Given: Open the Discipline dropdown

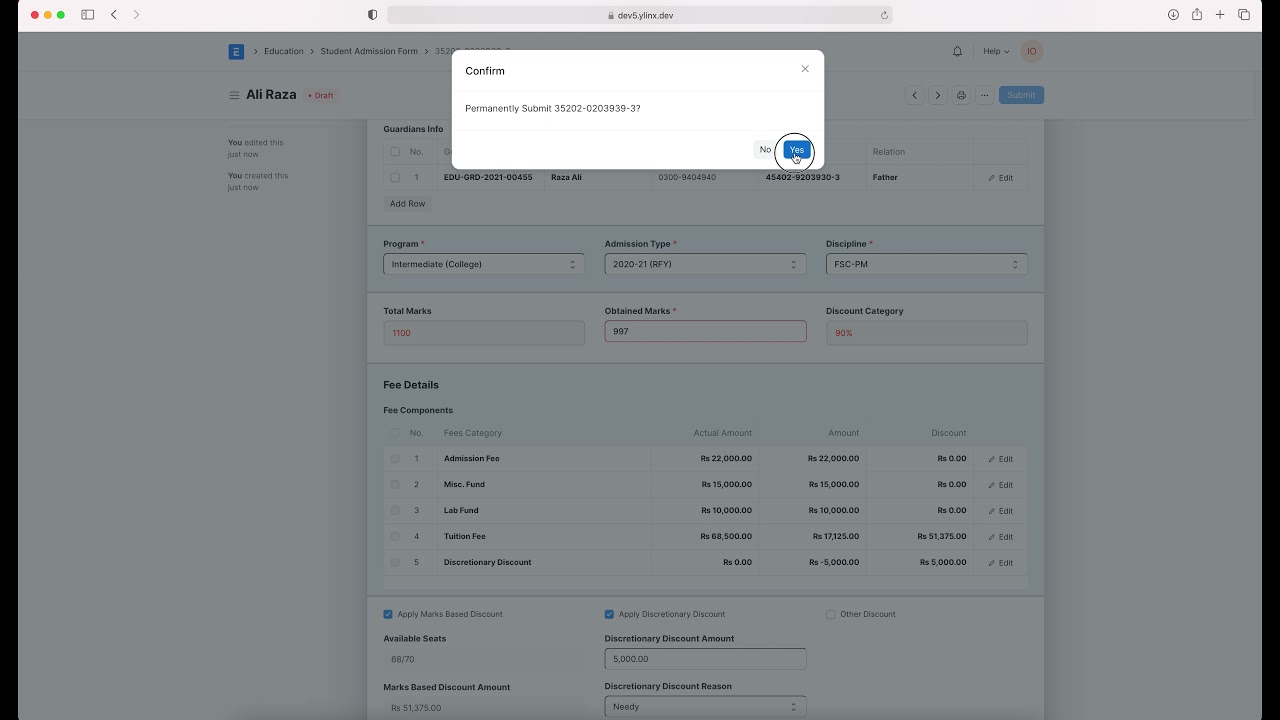Looking at the screenshot, I should pos(927,264).
